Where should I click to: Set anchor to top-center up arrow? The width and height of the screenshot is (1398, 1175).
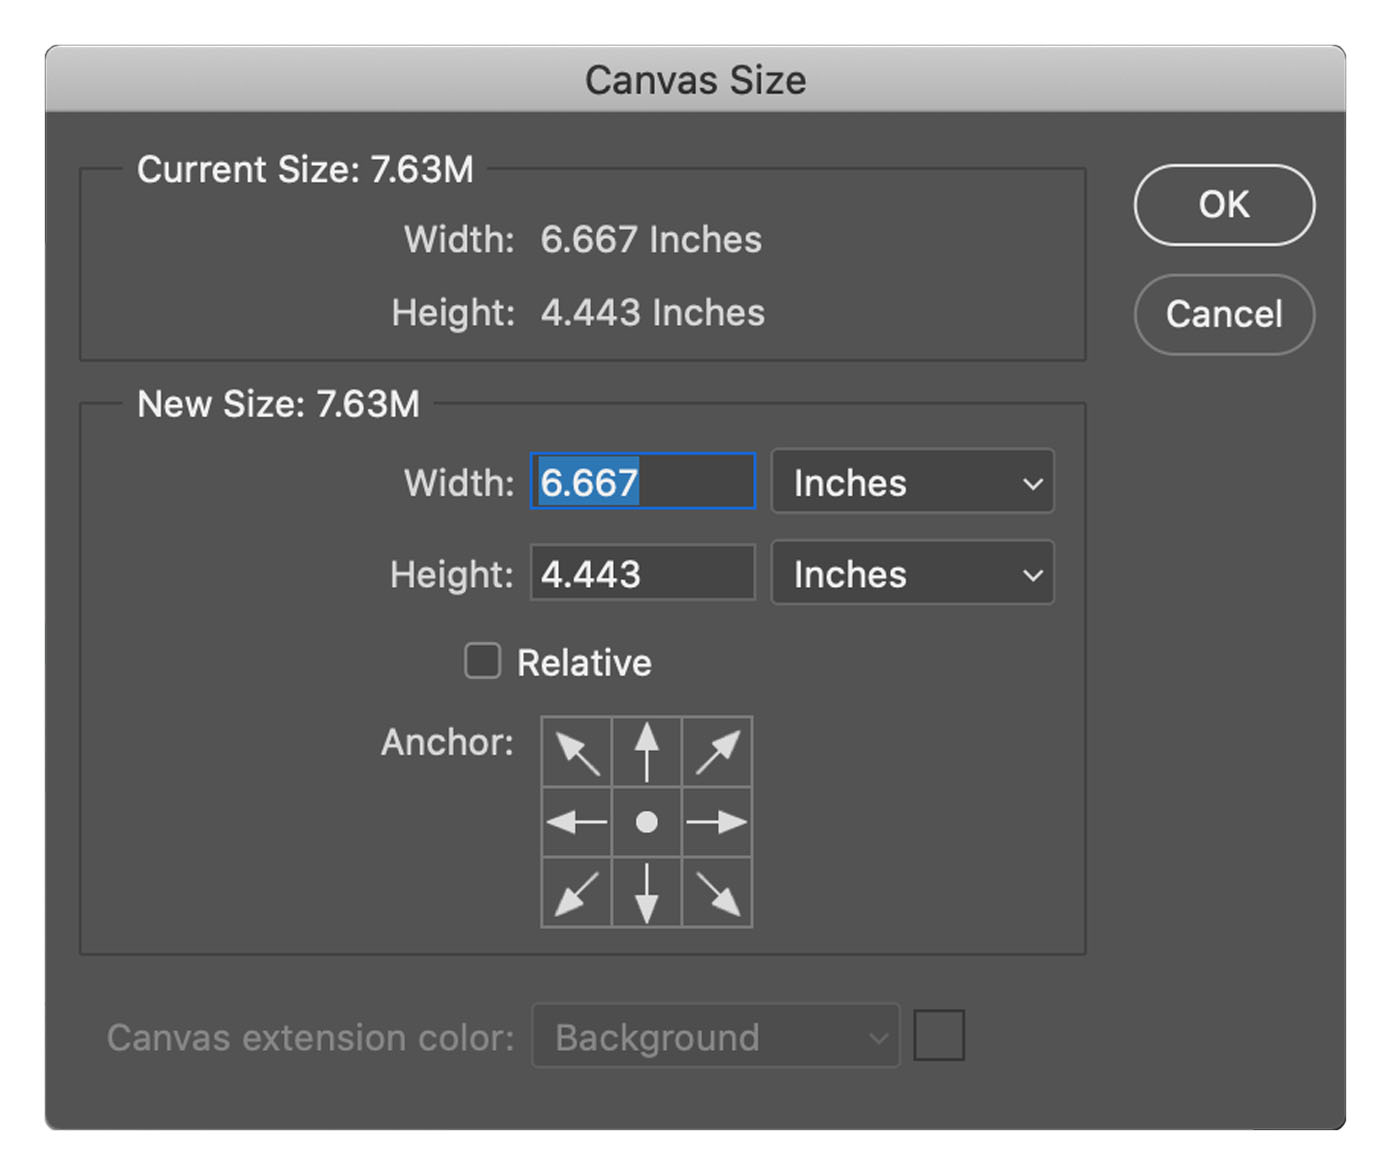[647, 752]
